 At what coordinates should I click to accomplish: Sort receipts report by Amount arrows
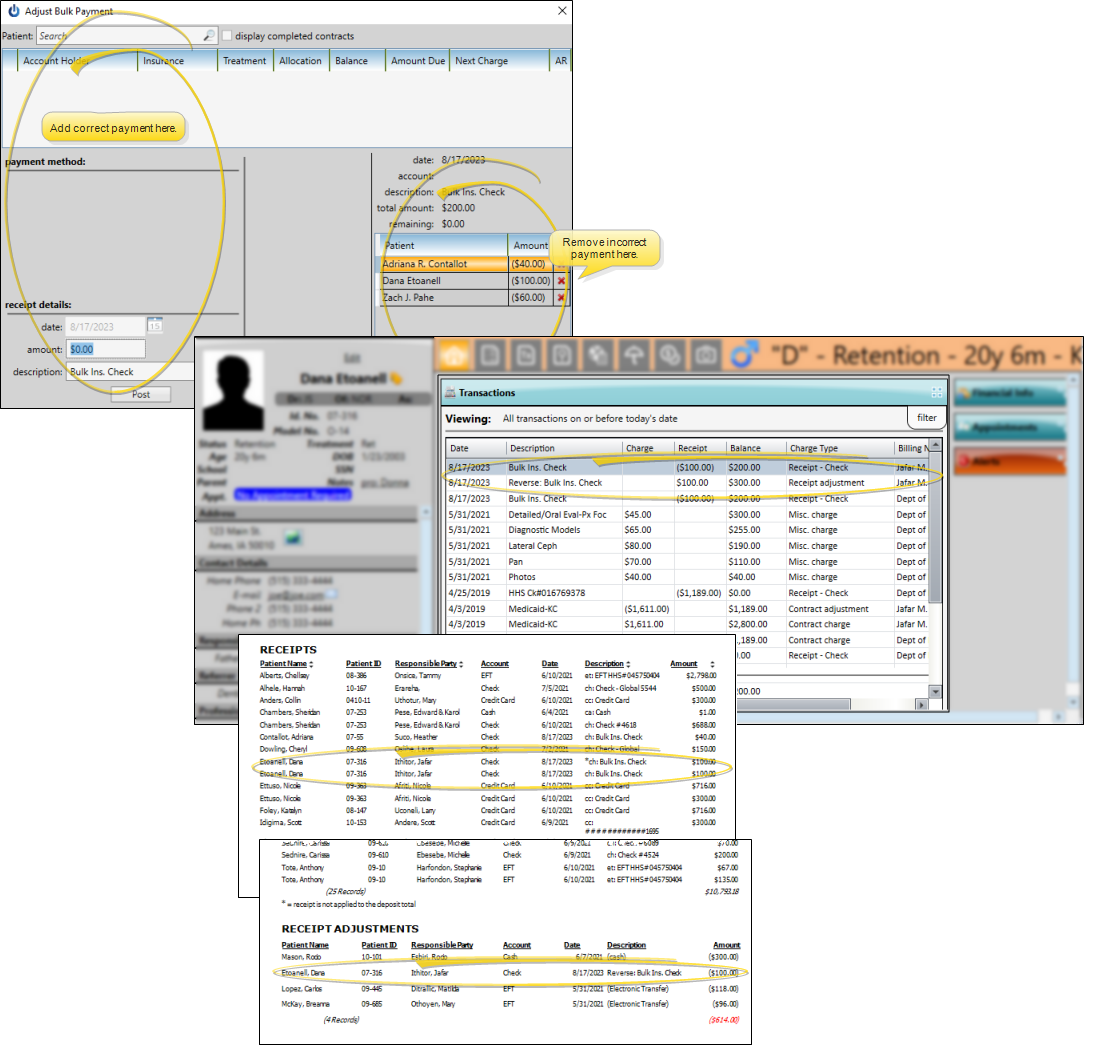[712, 664]
